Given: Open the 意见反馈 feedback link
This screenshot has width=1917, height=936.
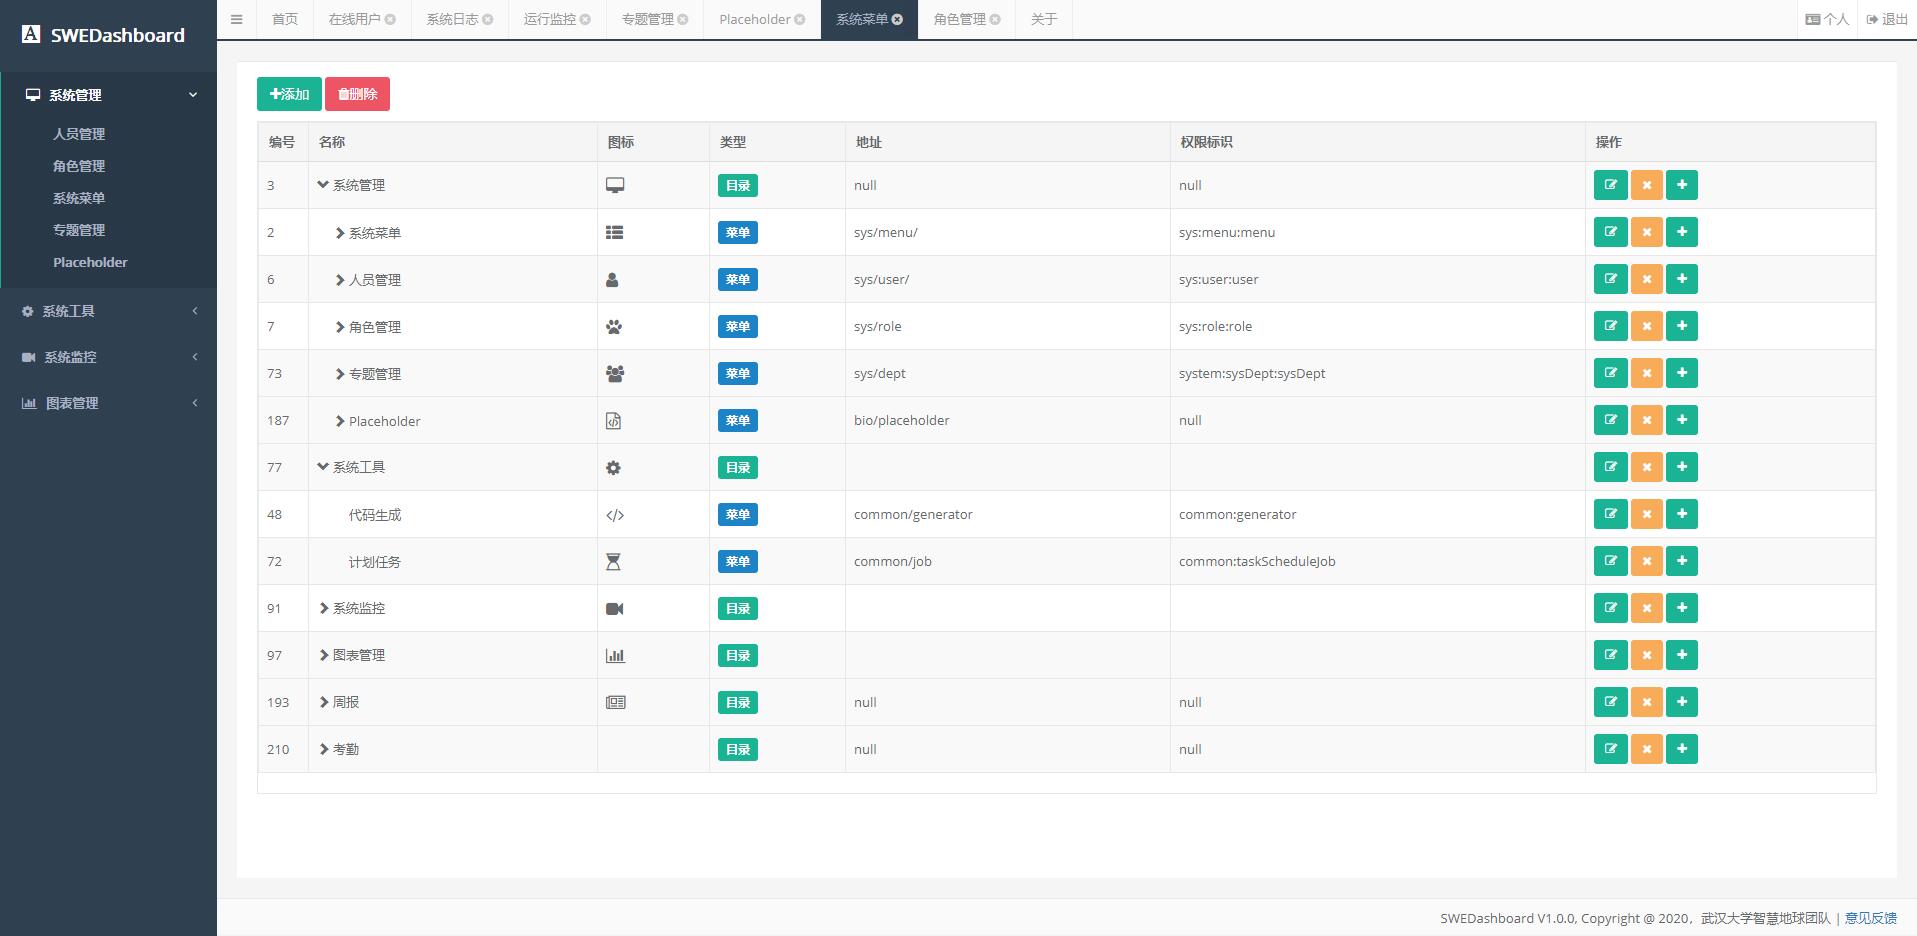Looking at the screenshot, I should tap(1870, 918).
